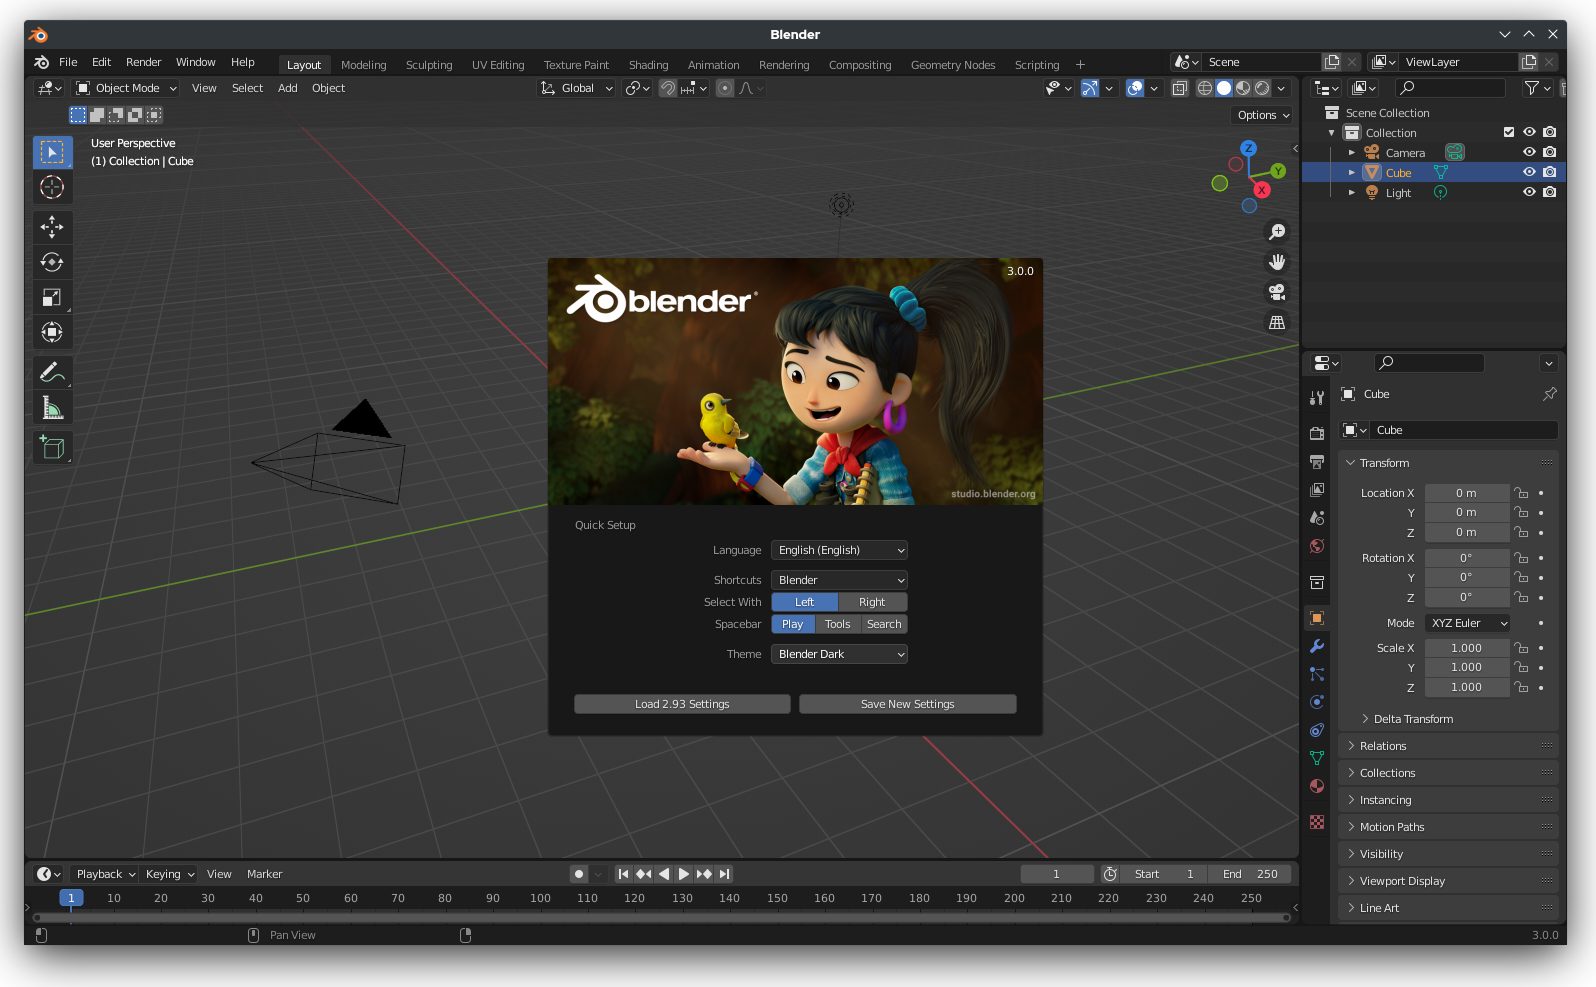Select the Cursor tool in the toolbar
Viewport: 1596px width, 987px height.
52,187
